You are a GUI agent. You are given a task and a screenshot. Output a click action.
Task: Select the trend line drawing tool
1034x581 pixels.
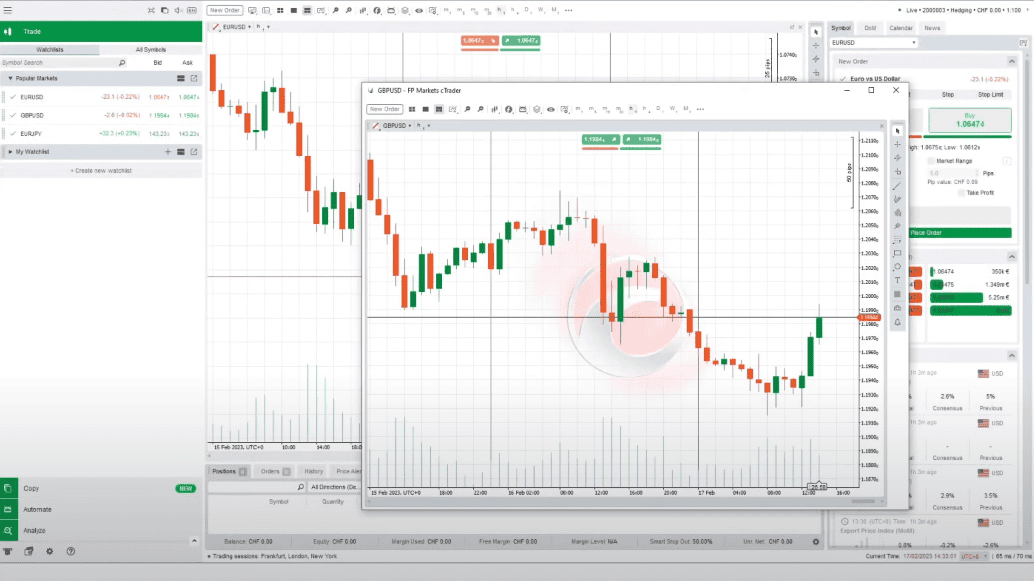click(898, 187)
